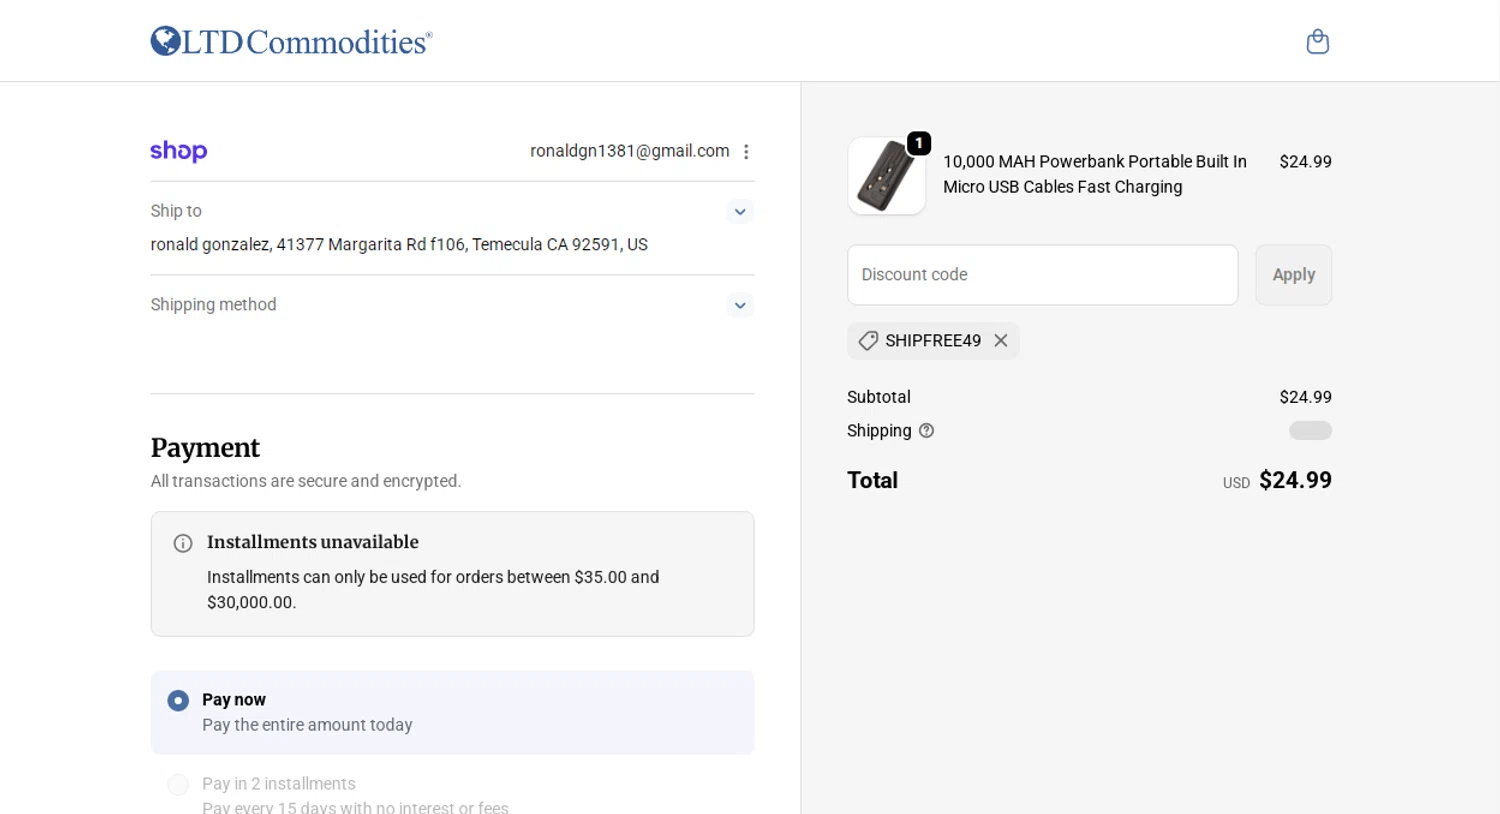The width and height of the screenshot is (1500, 814).
Task: Choose the Pay in 2 installments option
Action: pos(178,785)
